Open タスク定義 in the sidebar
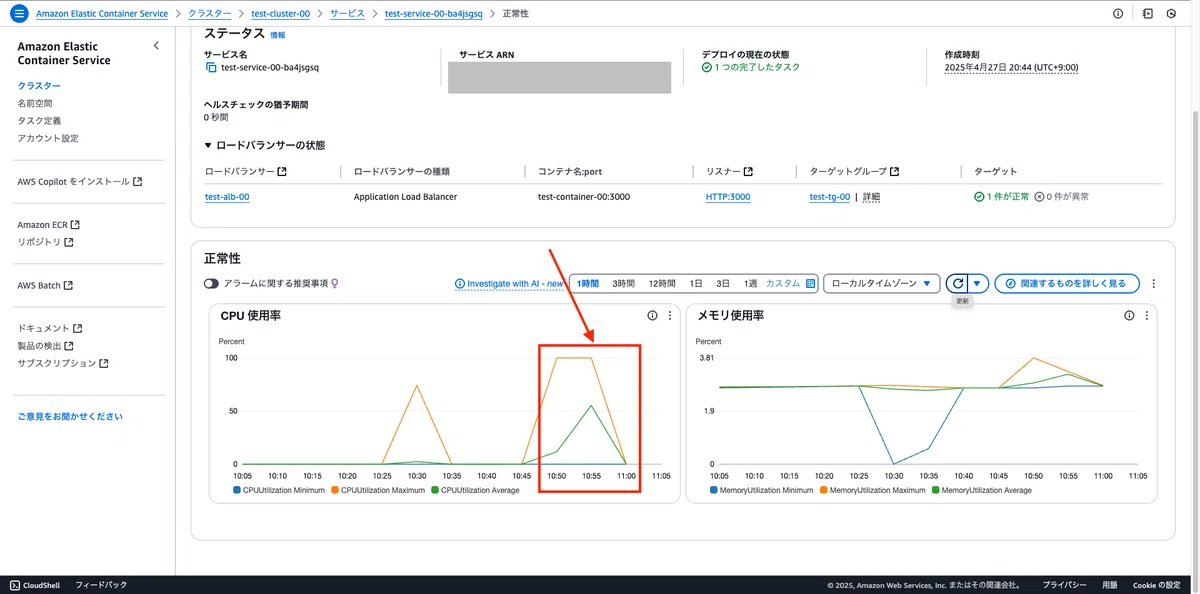This screenshot has width=1200, height=594. 39,120
